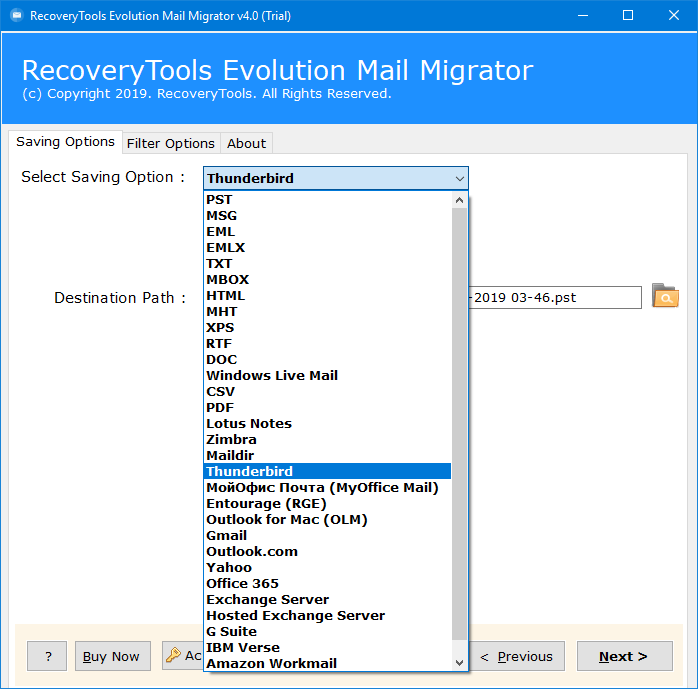Image resolution: width=698 pixels, height=689 pixels.
Task: Select Maildir saving option
Action: coord(327,455)
